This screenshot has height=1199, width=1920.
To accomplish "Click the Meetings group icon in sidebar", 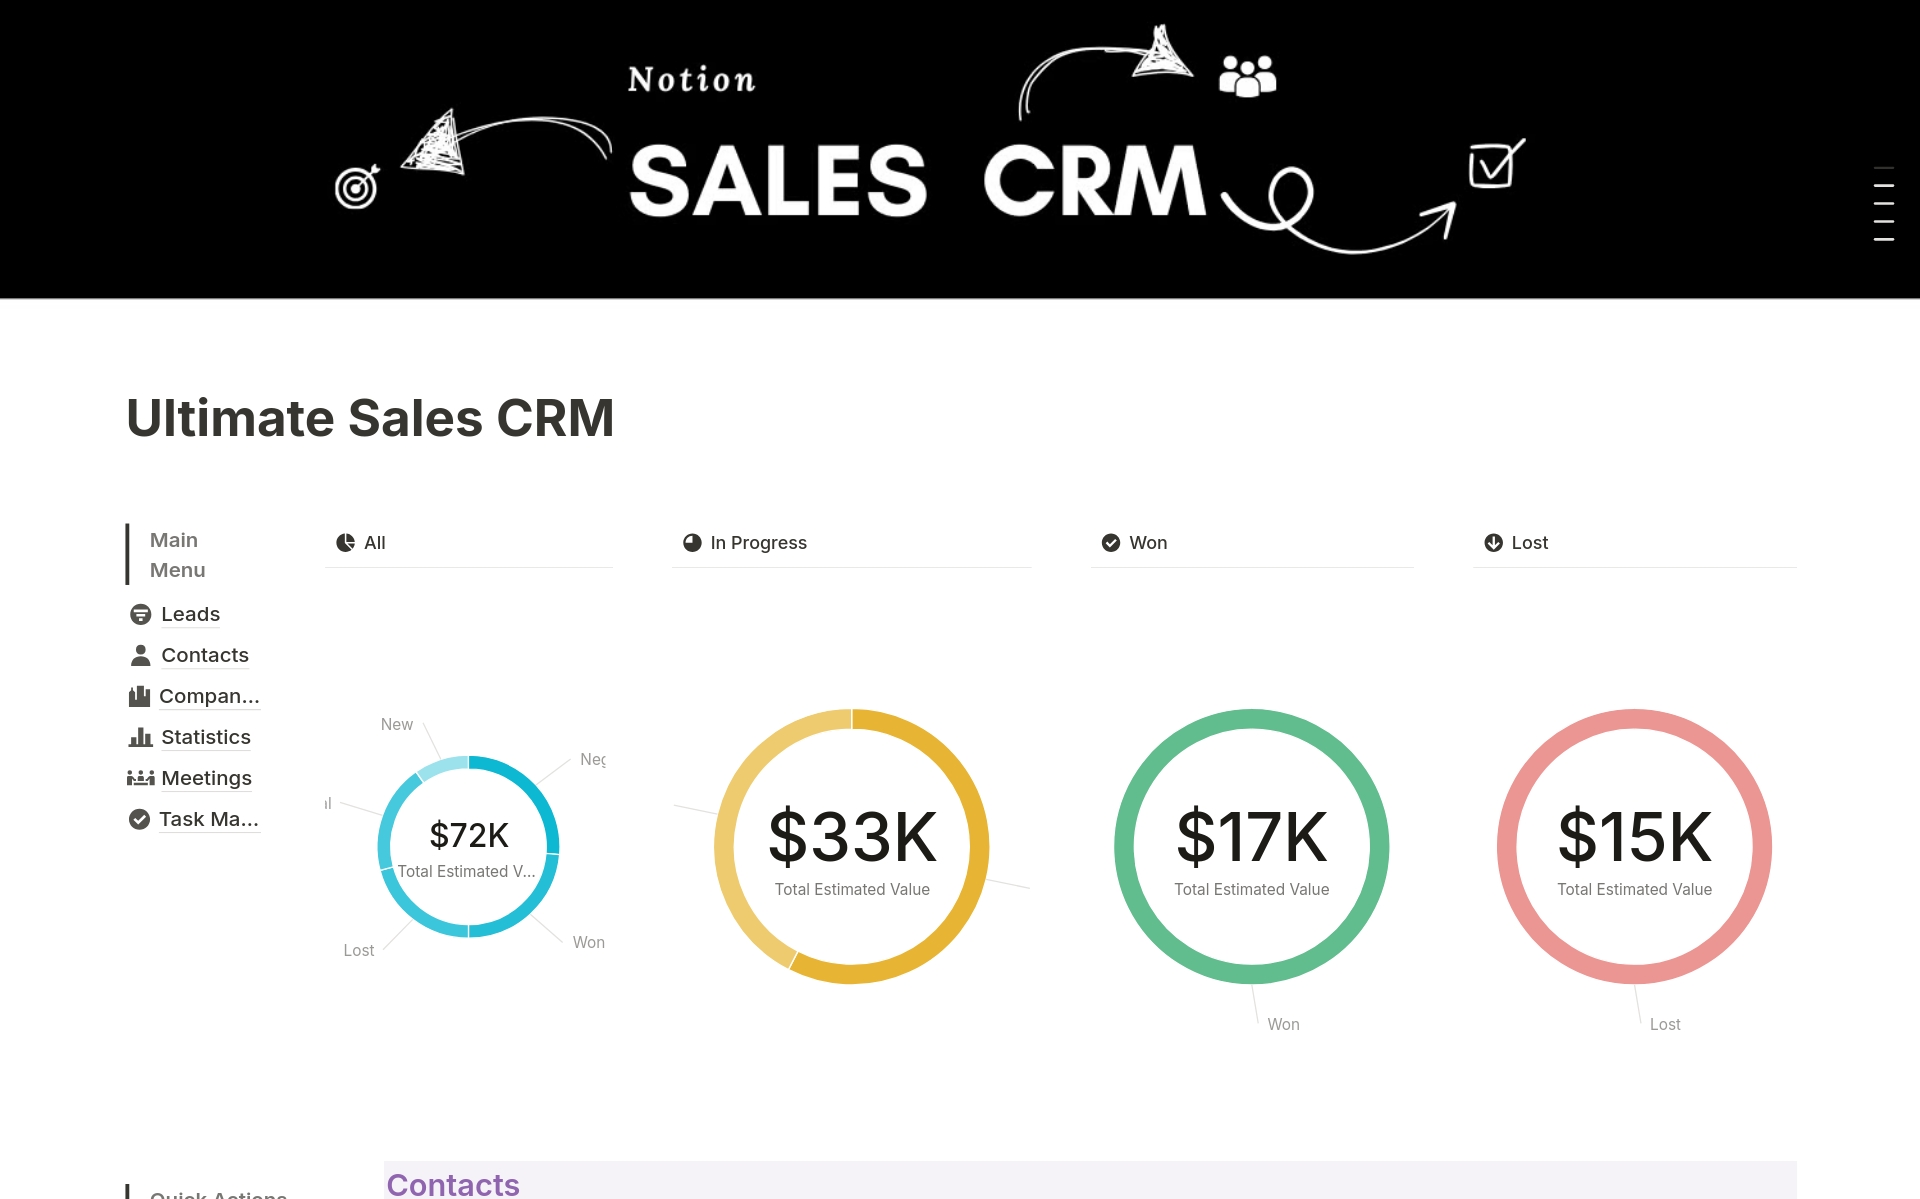I will [x=139, y=778].
